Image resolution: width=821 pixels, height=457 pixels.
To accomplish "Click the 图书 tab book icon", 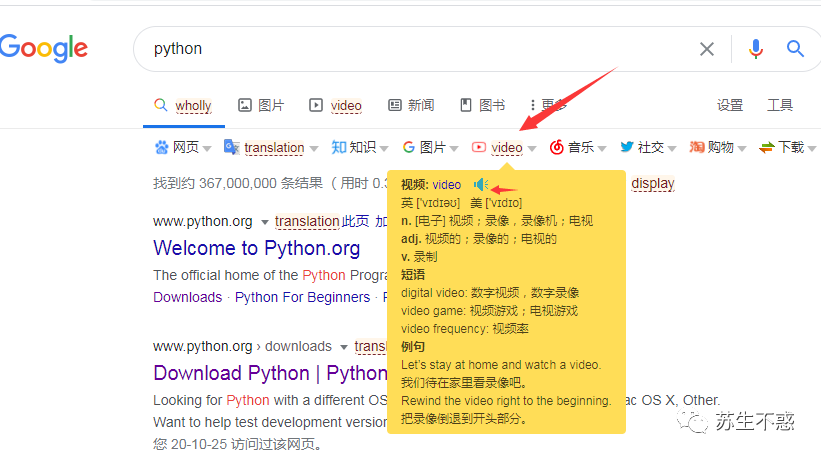I will click(465, 105).
